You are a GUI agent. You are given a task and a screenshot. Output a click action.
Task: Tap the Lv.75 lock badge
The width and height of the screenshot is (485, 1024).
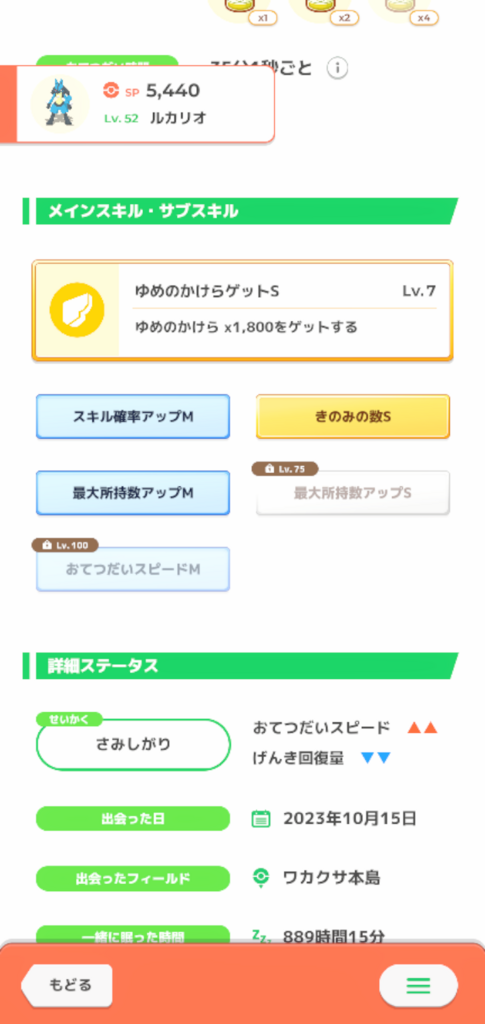pyautogui.click(x=285, y=469)
